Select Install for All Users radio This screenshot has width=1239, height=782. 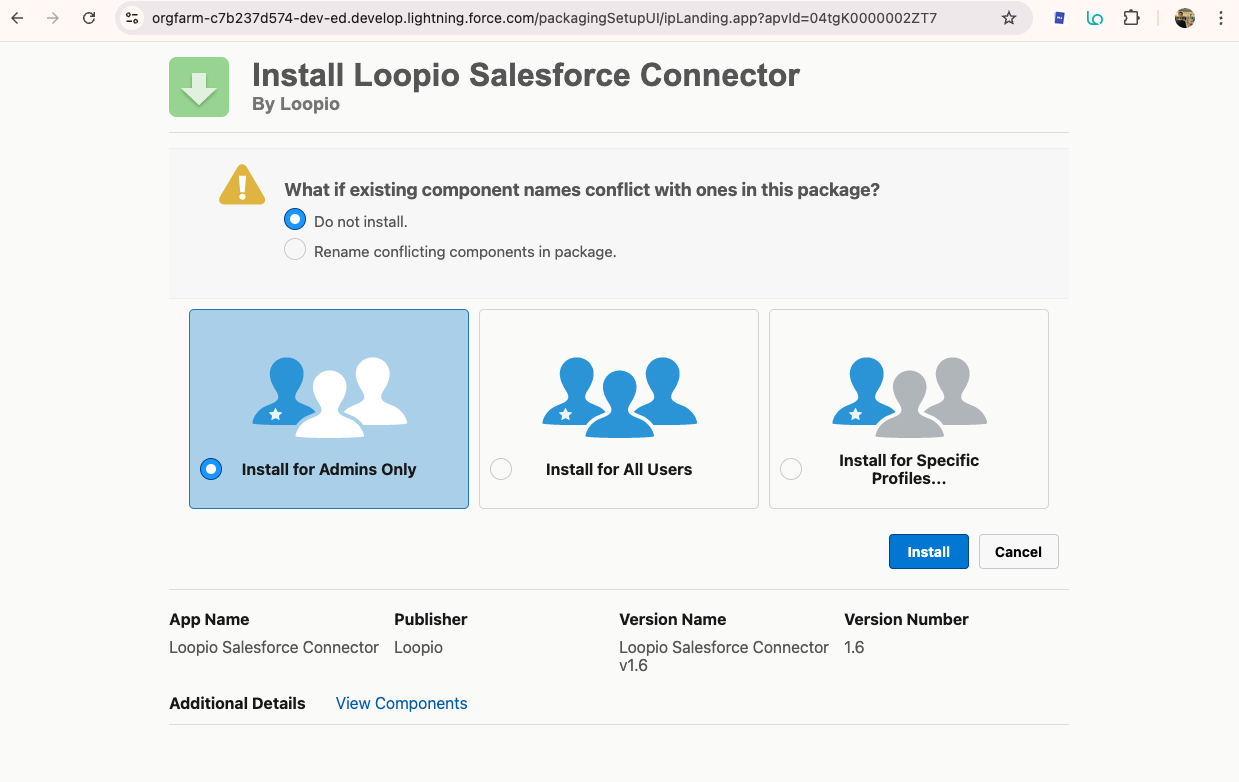coord(501,469)
